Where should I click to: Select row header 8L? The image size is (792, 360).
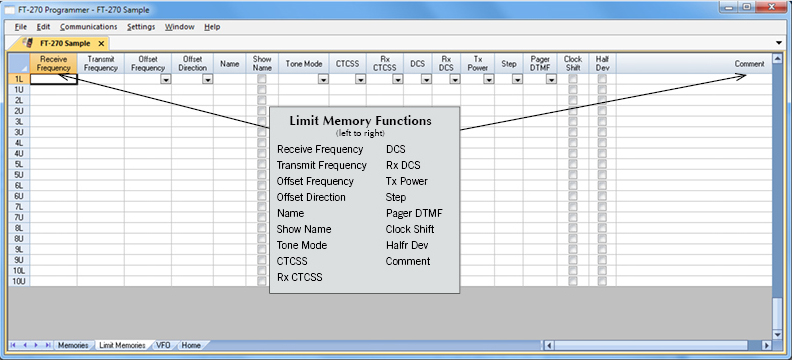point(19,228)
